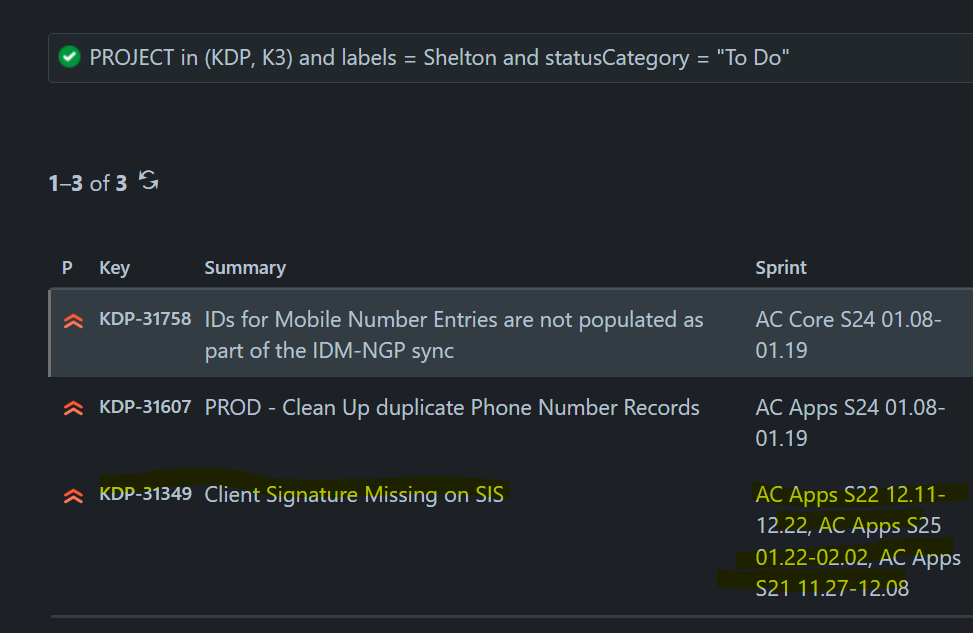Click the '1–3 of 3' results count
This screenshot has width=973, height=633.
(x=87, y=182)
